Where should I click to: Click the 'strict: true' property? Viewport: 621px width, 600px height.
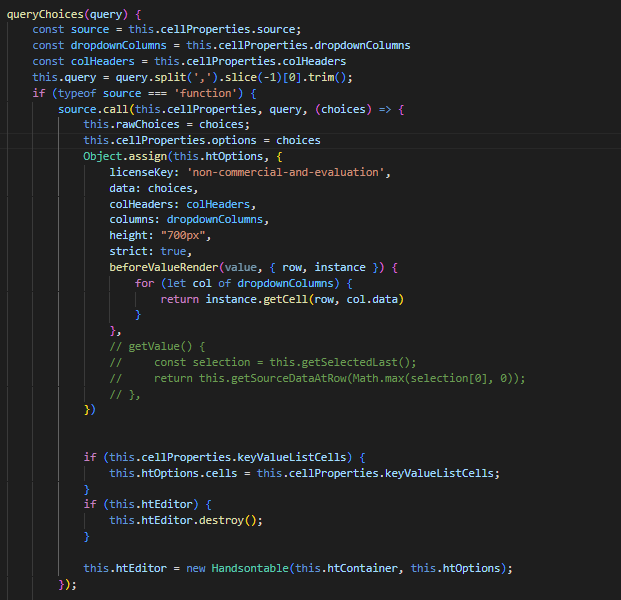pyautogui.click(x=148, y=251)
